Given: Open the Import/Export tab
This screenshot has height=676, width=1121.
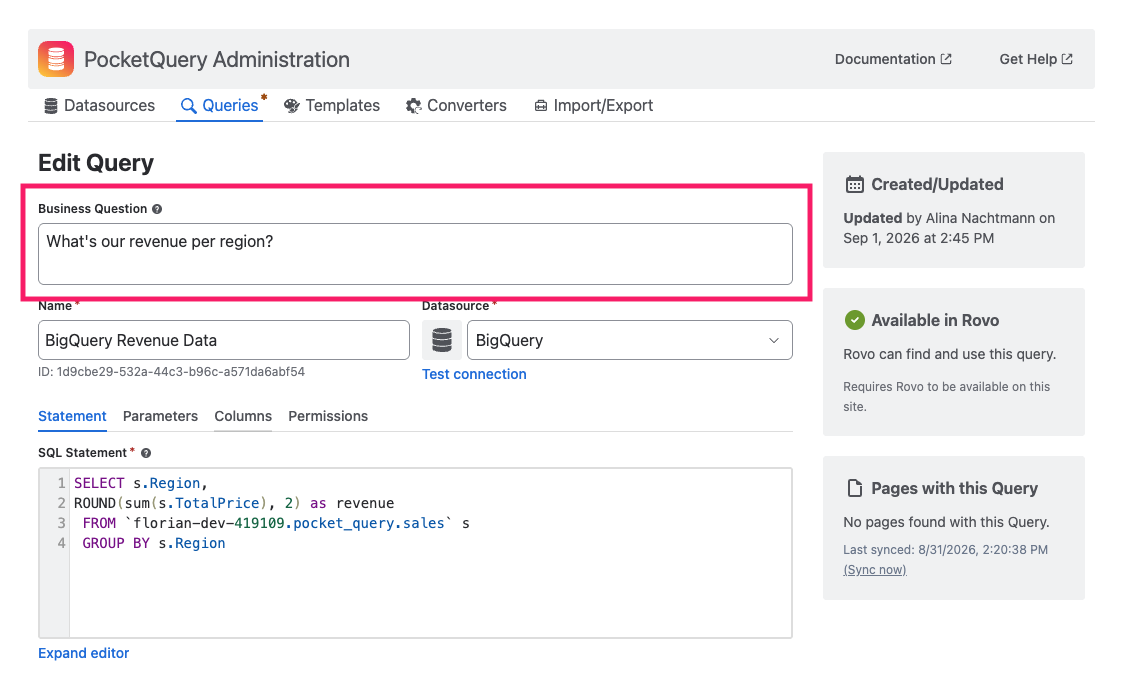Looking at the screenshot, I should click(593, 106).
